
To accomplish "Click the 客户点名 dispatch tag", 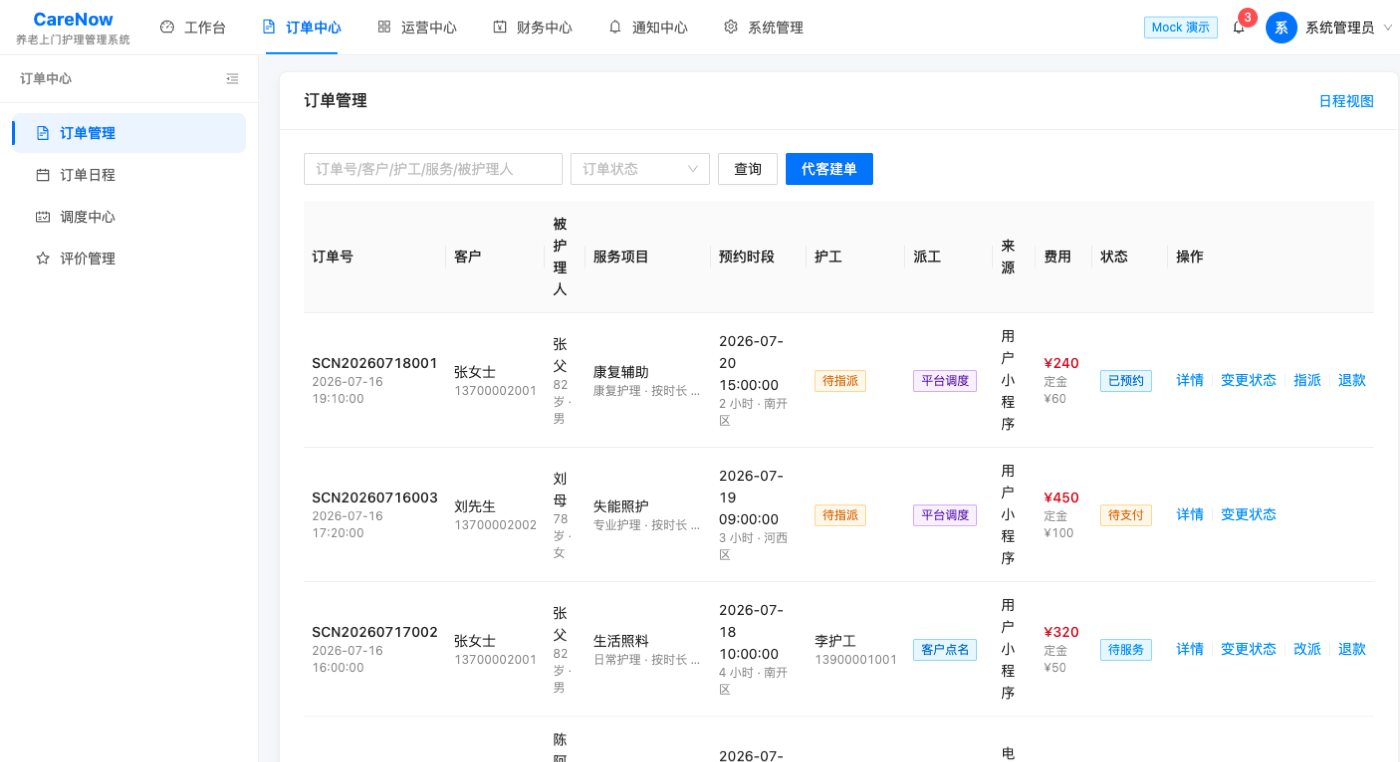I will click(x=945, y=650).
